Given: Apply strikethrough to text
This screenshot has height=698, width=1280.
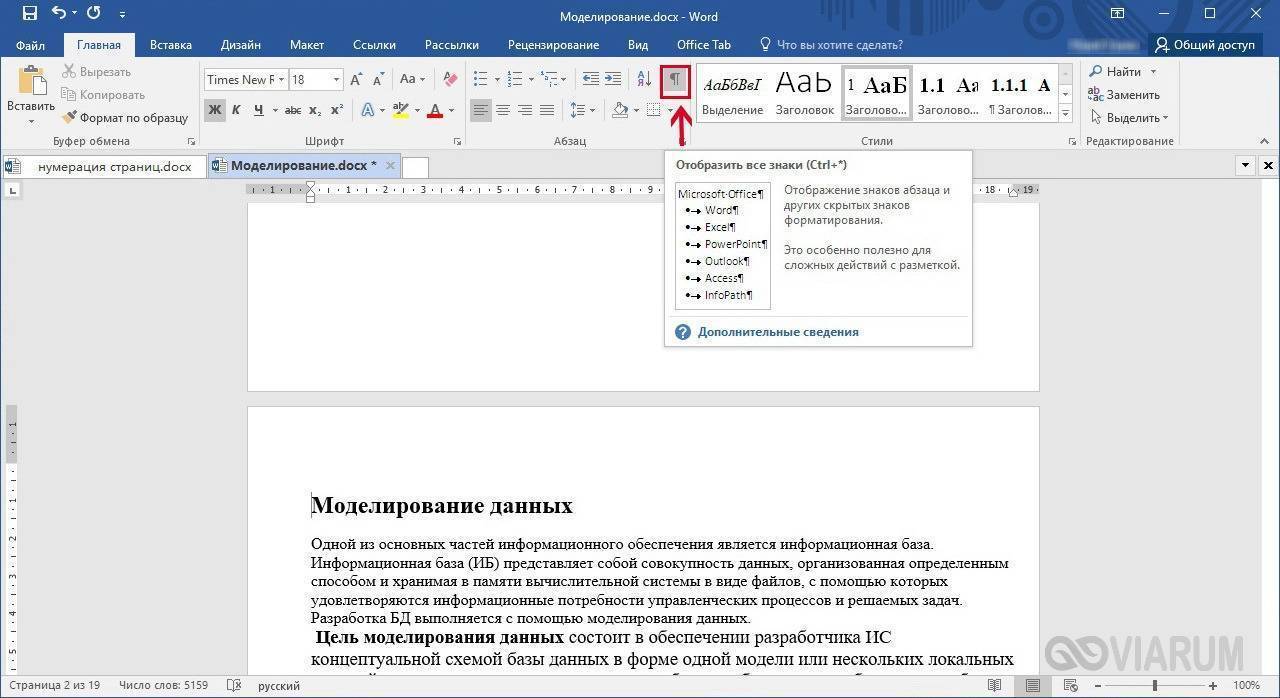Looking at the screenshot, I should (293, 110).
